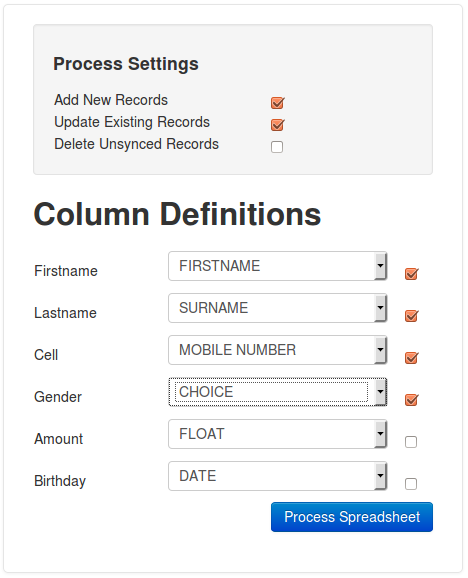The height and width of the screenshot is (578, 468).
Task: Click the arrow on the Gender CHOICE dropdown
Action: pos(380,392)
